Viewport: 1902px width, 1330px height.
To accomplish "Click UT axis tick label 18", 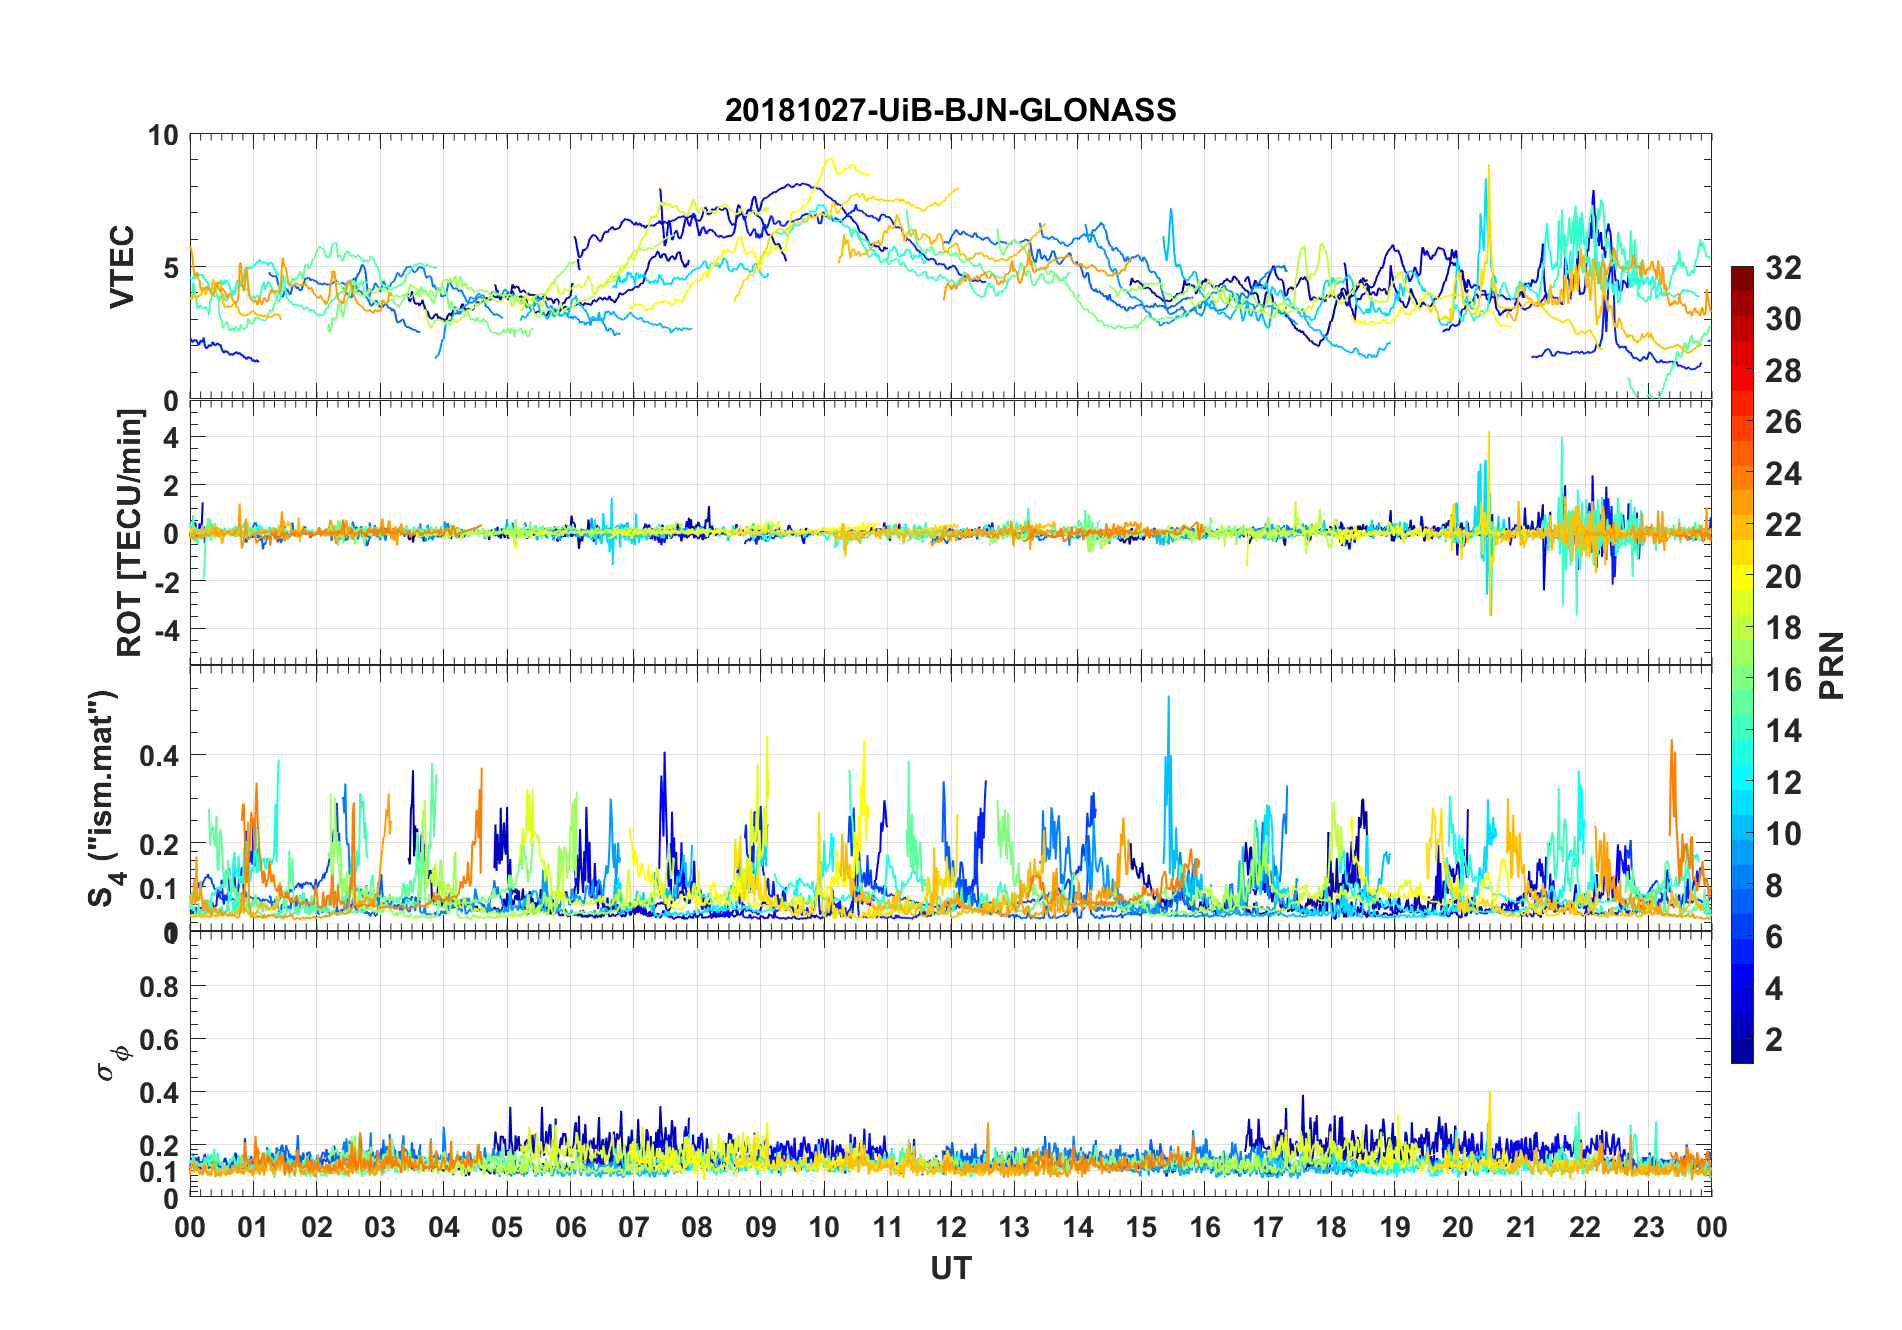I will click(x=1331, y=1227).
